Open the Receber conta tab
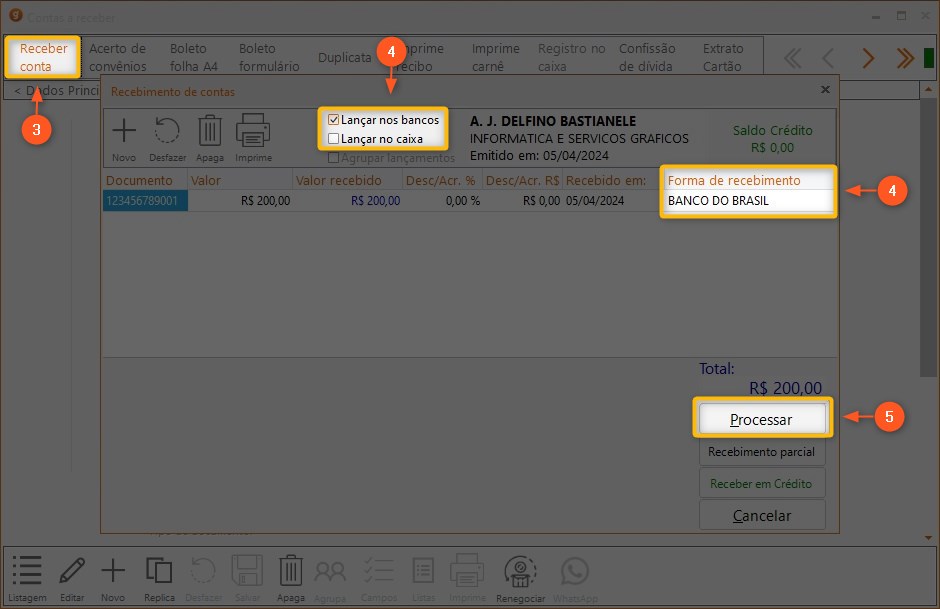This screenshot has width=940, height=609. click(43, 58)
